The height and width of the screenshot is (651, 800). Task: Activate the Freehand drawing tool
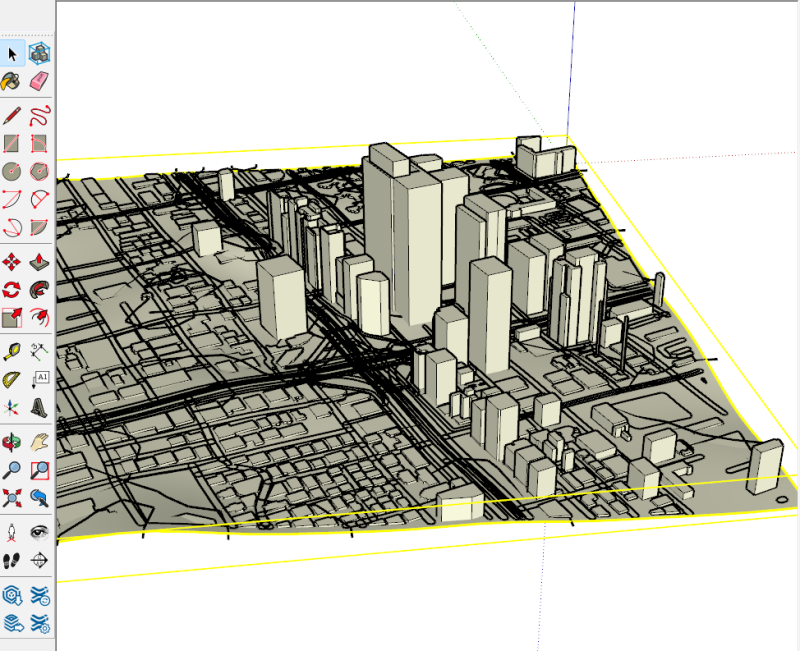(40, 115)
